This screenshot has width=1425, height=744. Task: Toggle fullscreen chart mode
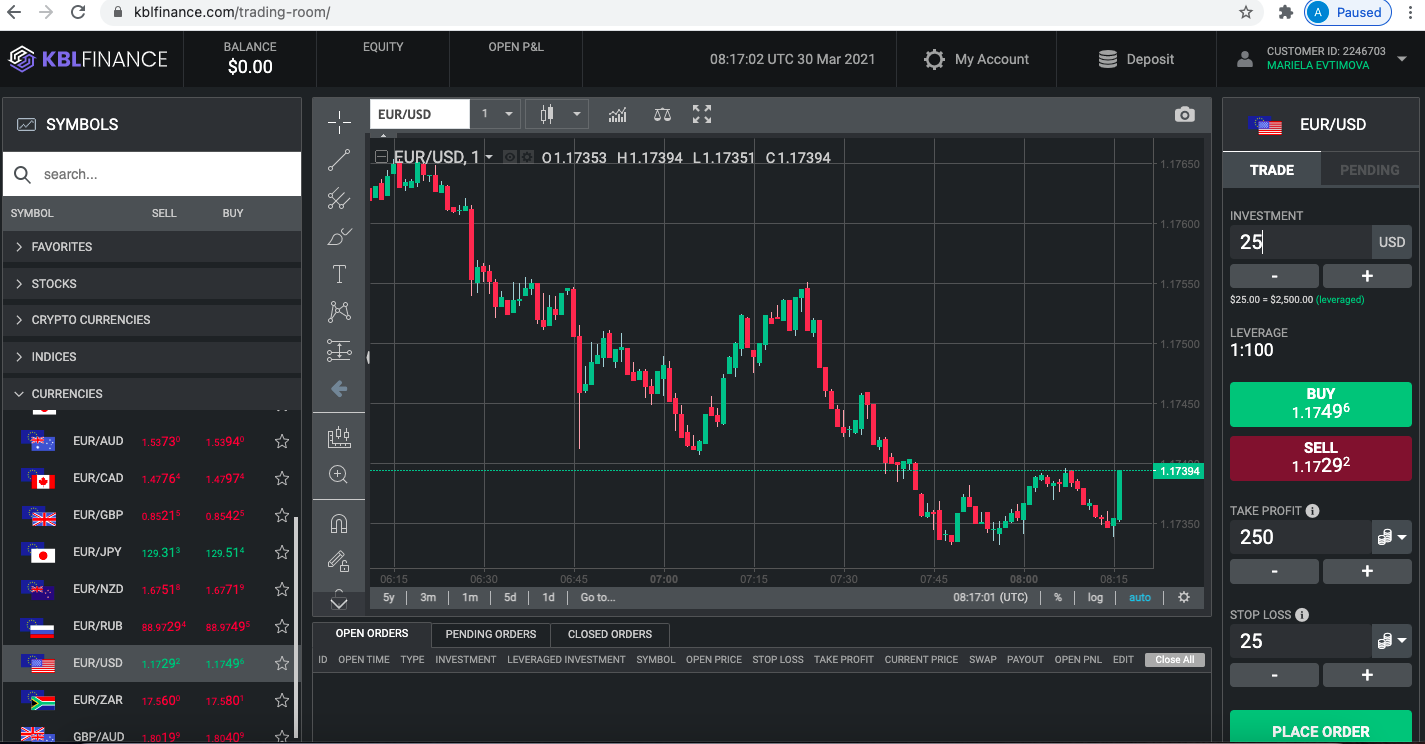click(702, 114)
